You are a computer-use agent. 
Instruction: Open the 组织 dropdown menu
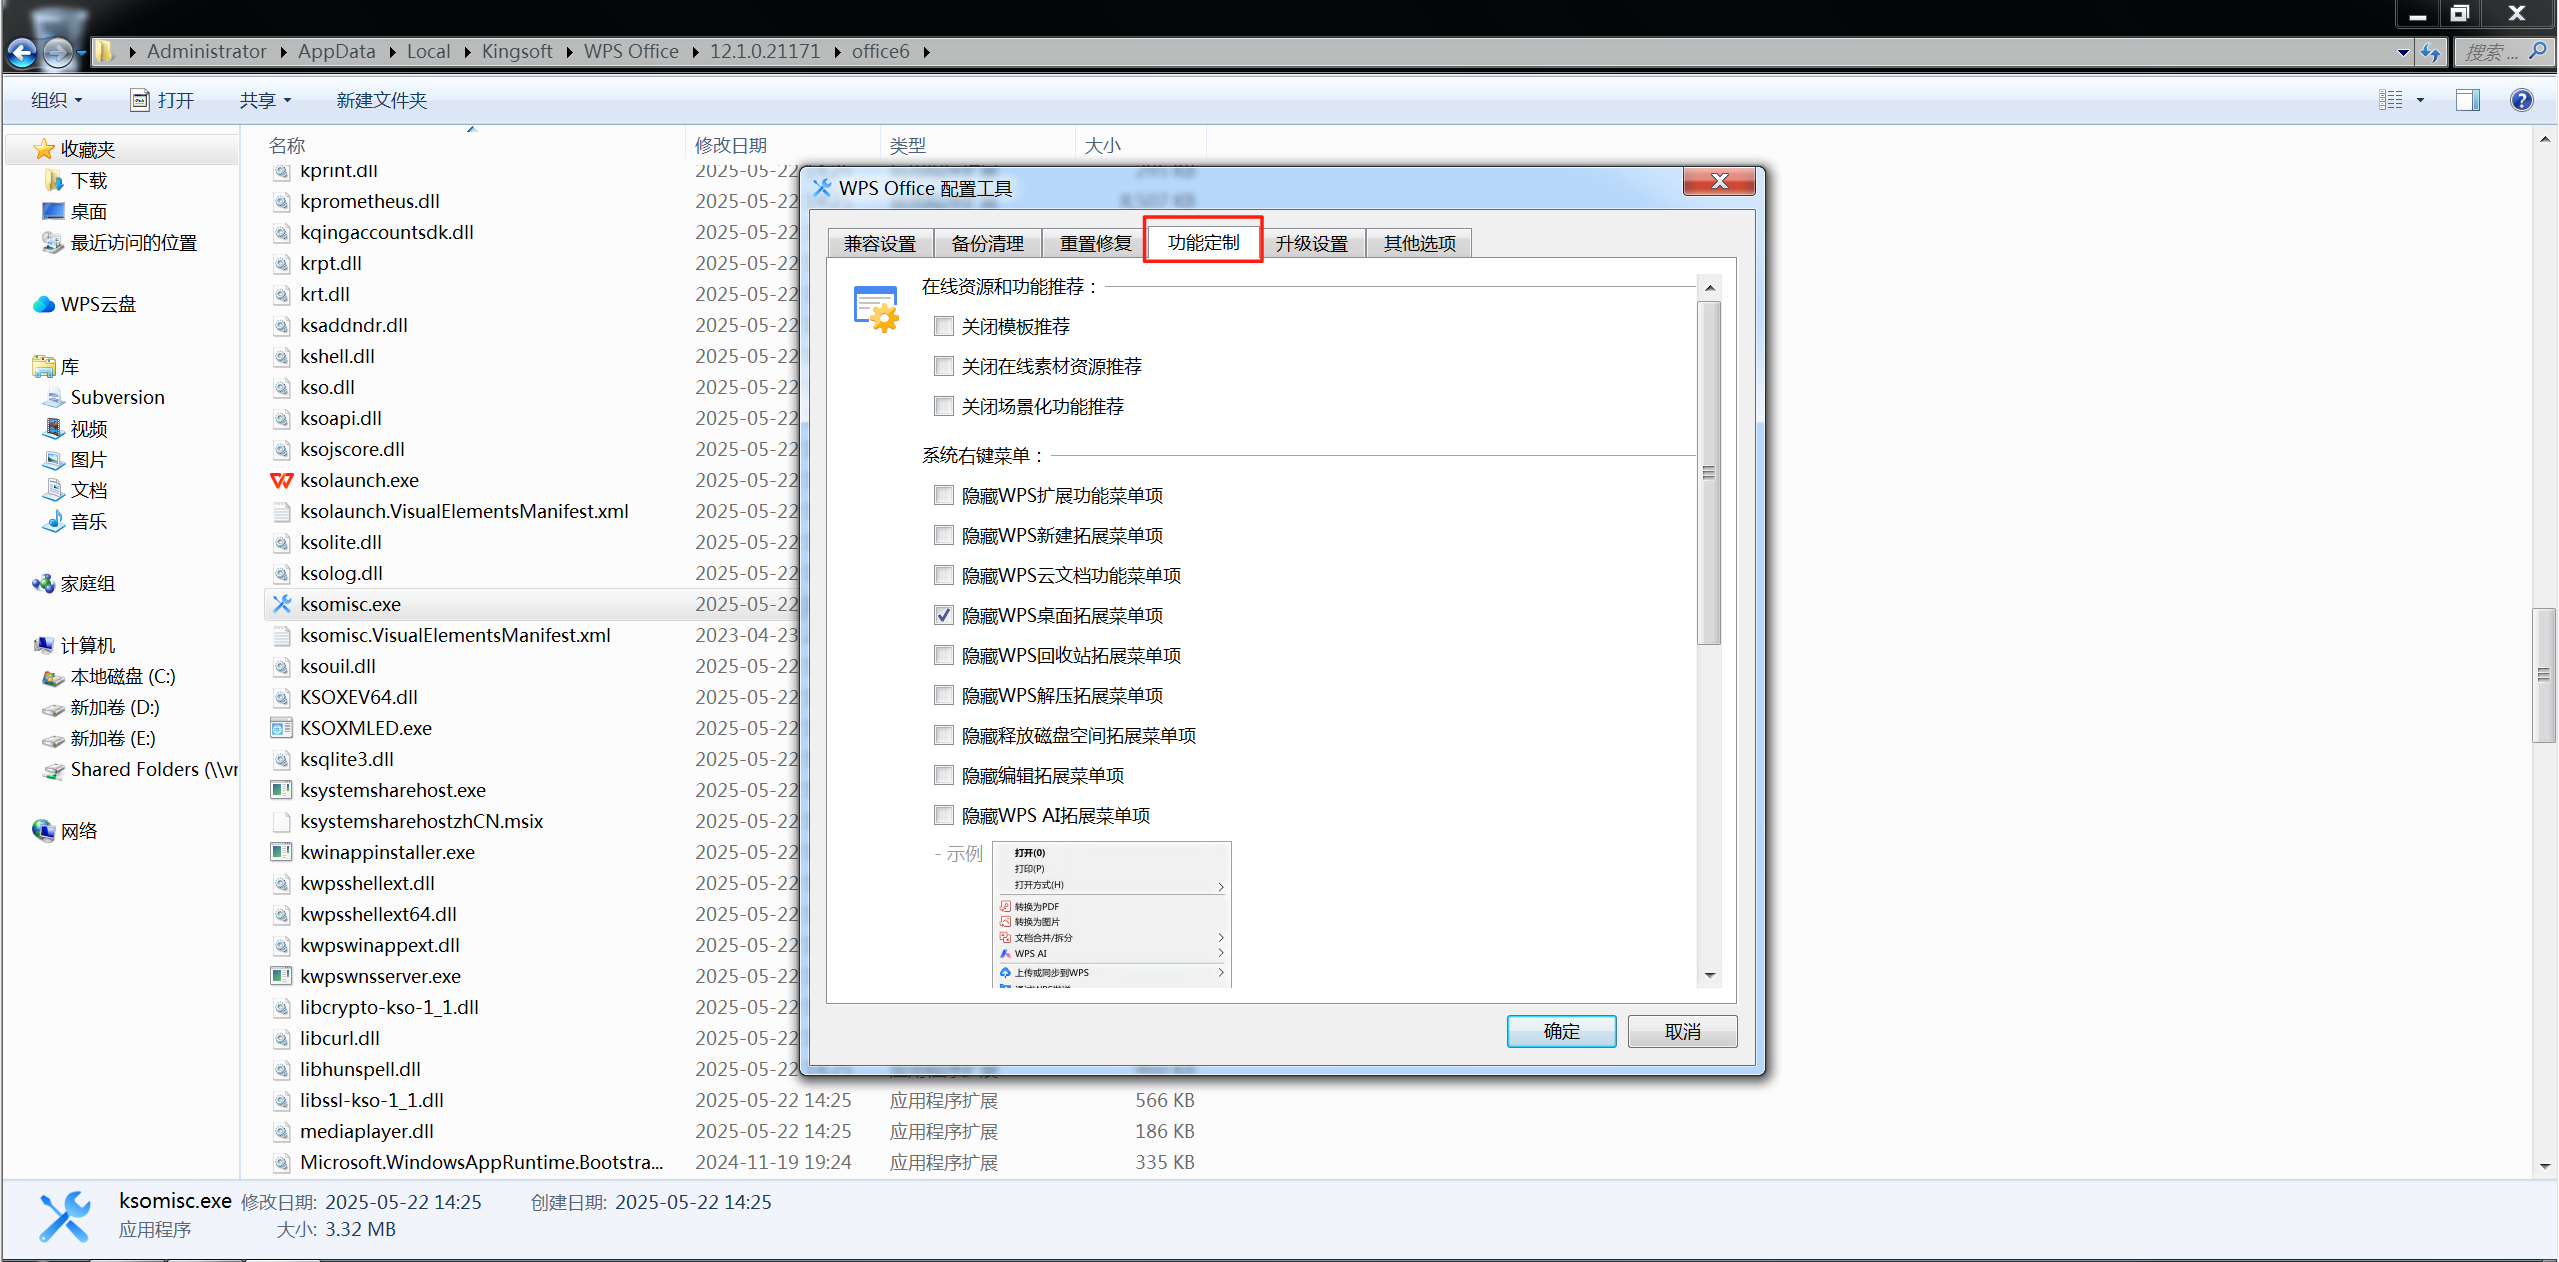pyautogui.click(x=56, y=100)
